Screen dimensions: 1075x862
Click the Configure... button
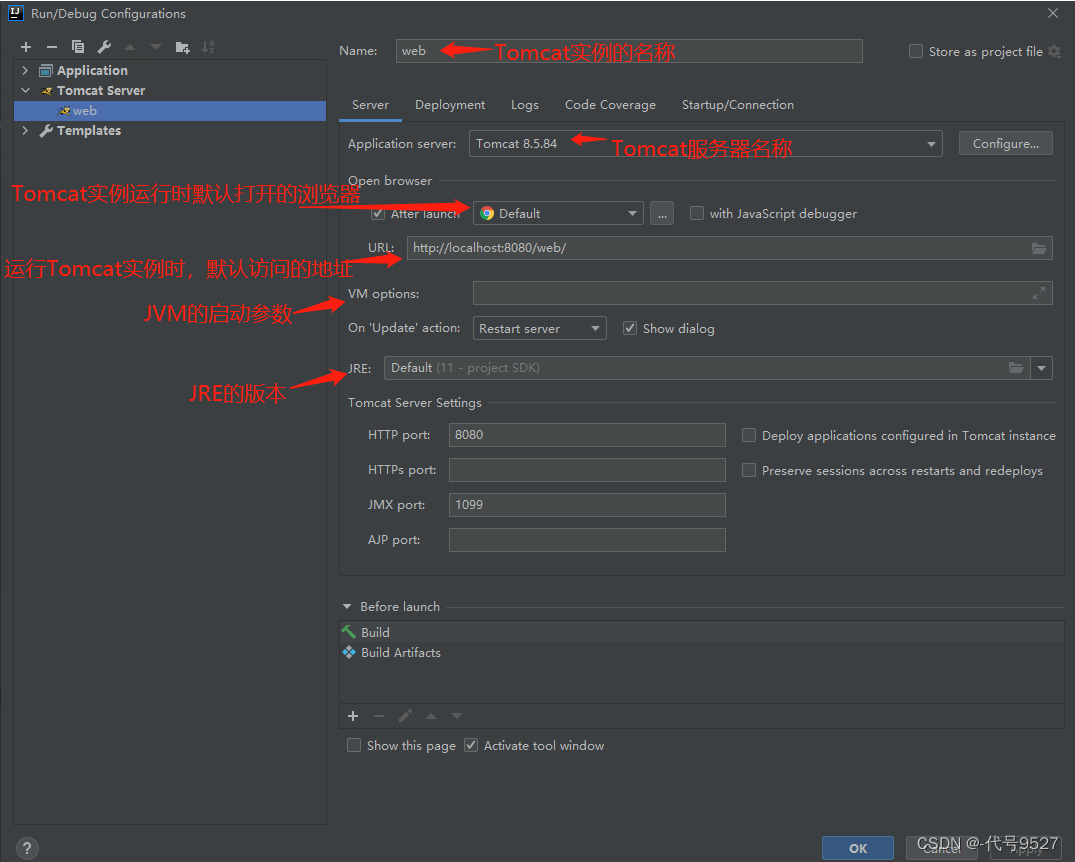(x=1005, y=143)
